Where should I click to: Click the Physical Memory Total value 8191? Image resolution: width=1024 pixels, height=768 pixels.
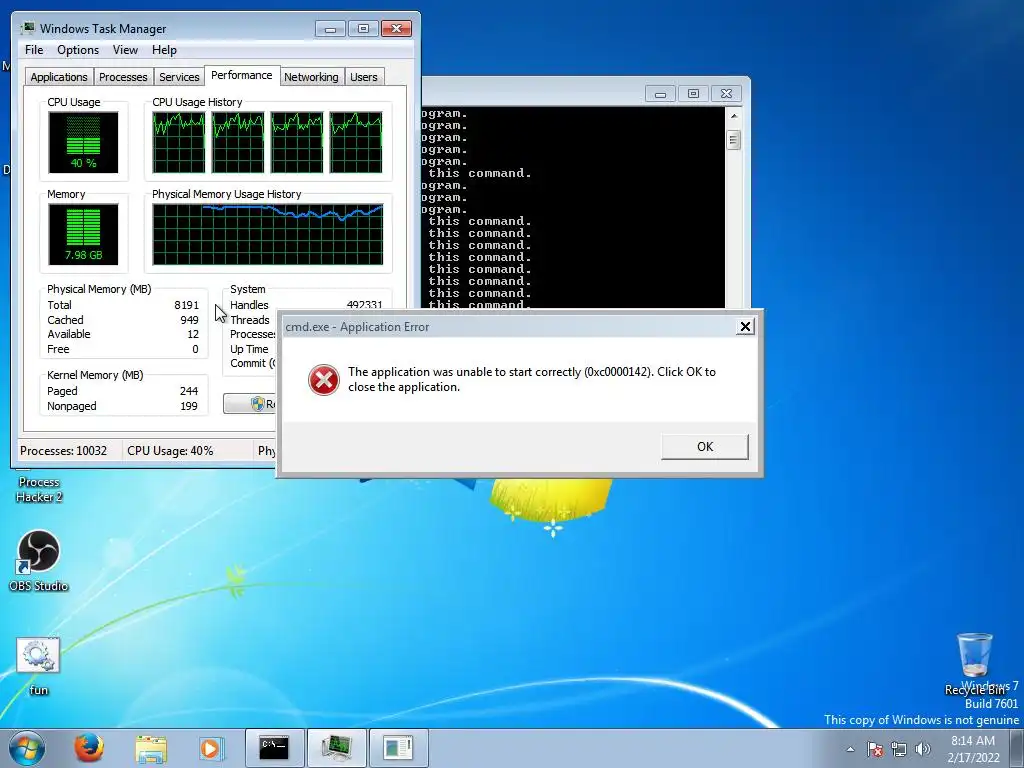point(186,305)
